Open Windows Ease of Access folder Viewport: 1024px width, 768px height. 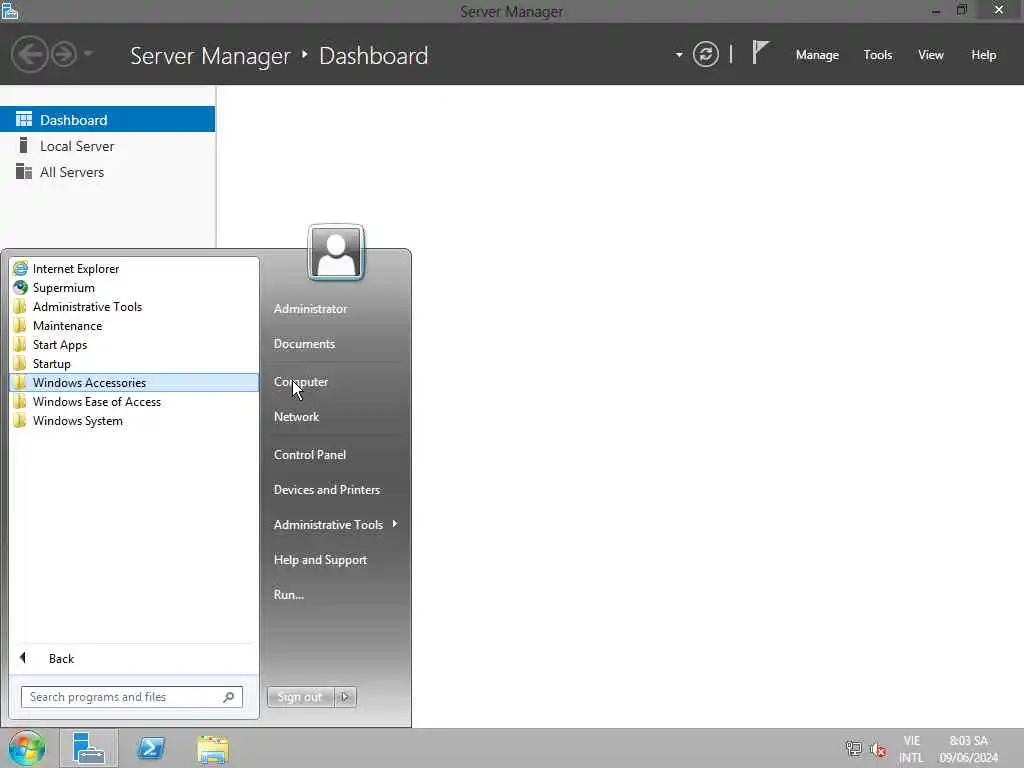point(134,401)
